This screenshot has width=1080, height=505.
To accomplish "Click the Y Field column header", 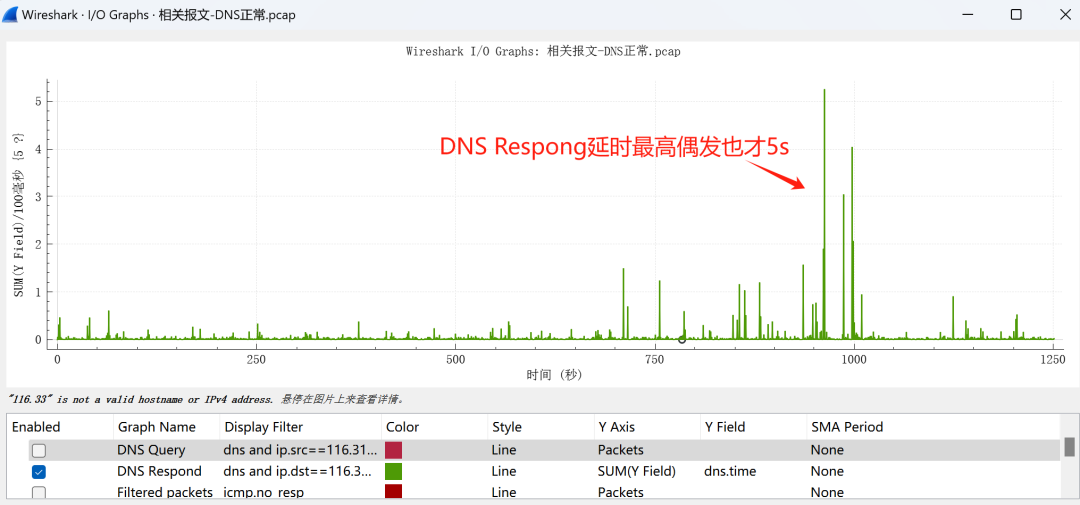I will point(724,426).
